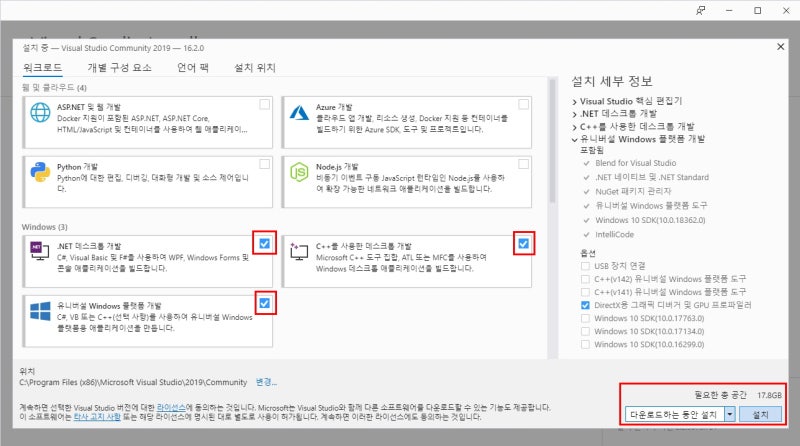Click the C++ desktop development icon

coord(299,251)
